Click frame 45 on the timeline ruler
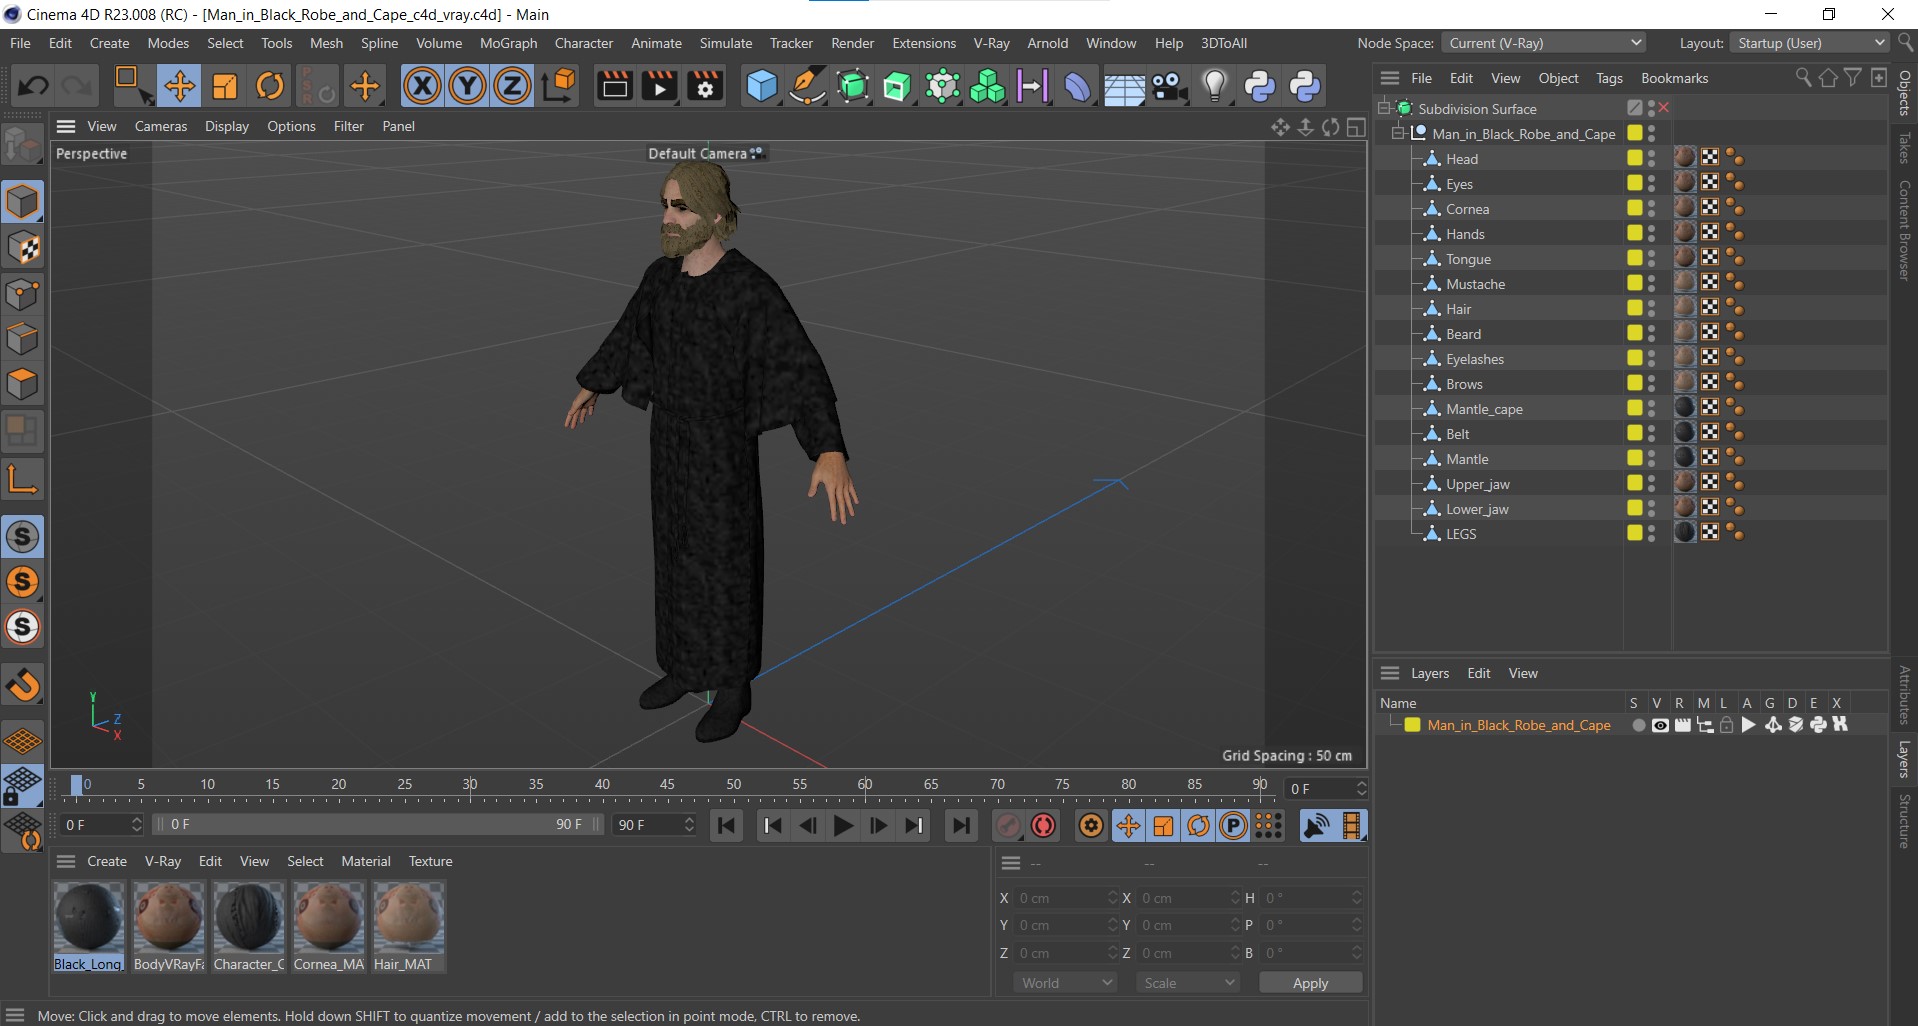The image size is (1918, 1026). (667, 785)
